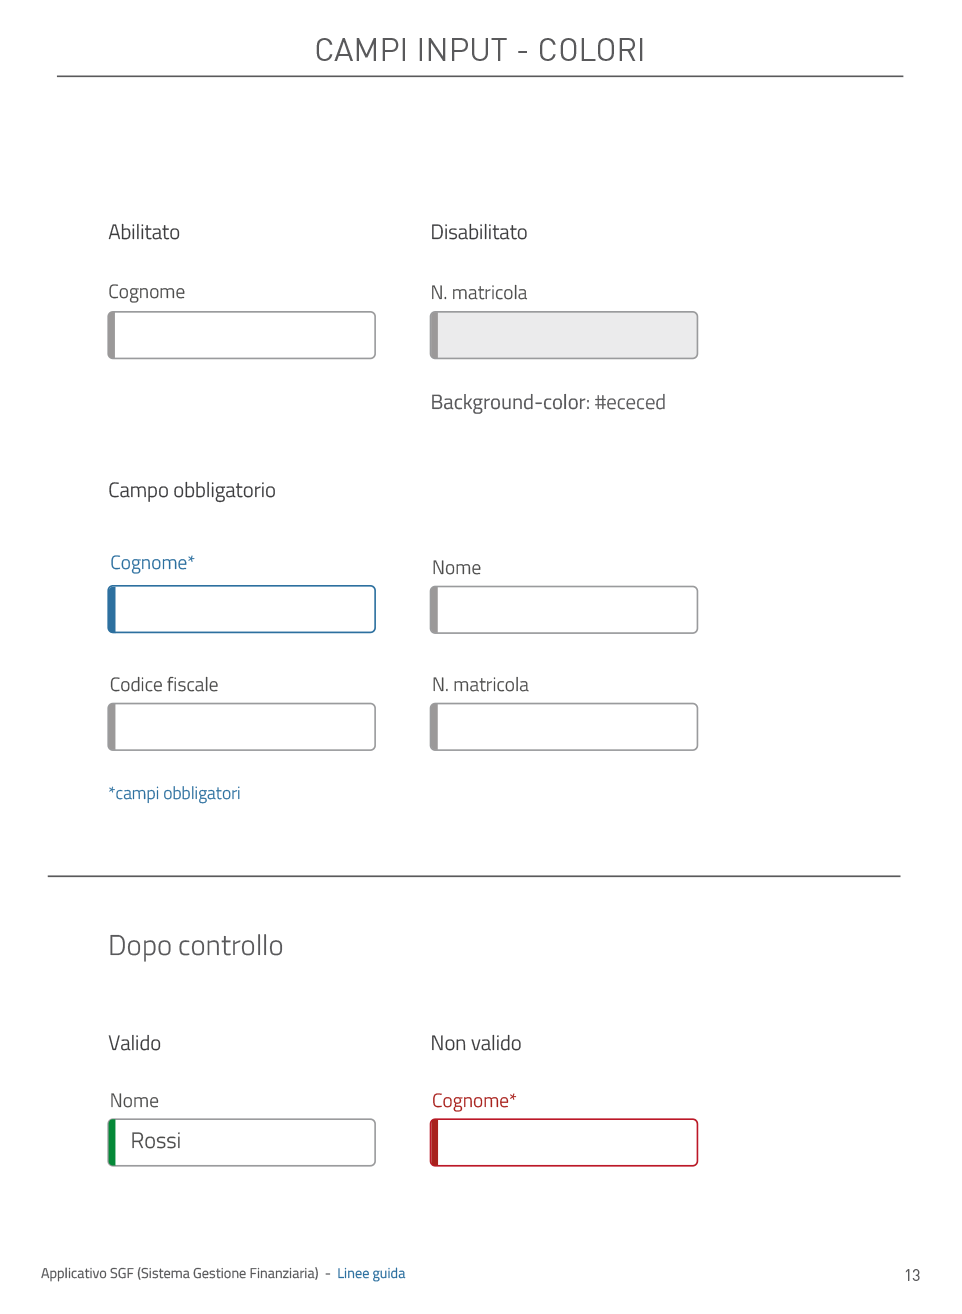Click the CAMPI INPUT - COLORI title
The height and width of the screenshot is (1314, 962).
tap(480, 50)
